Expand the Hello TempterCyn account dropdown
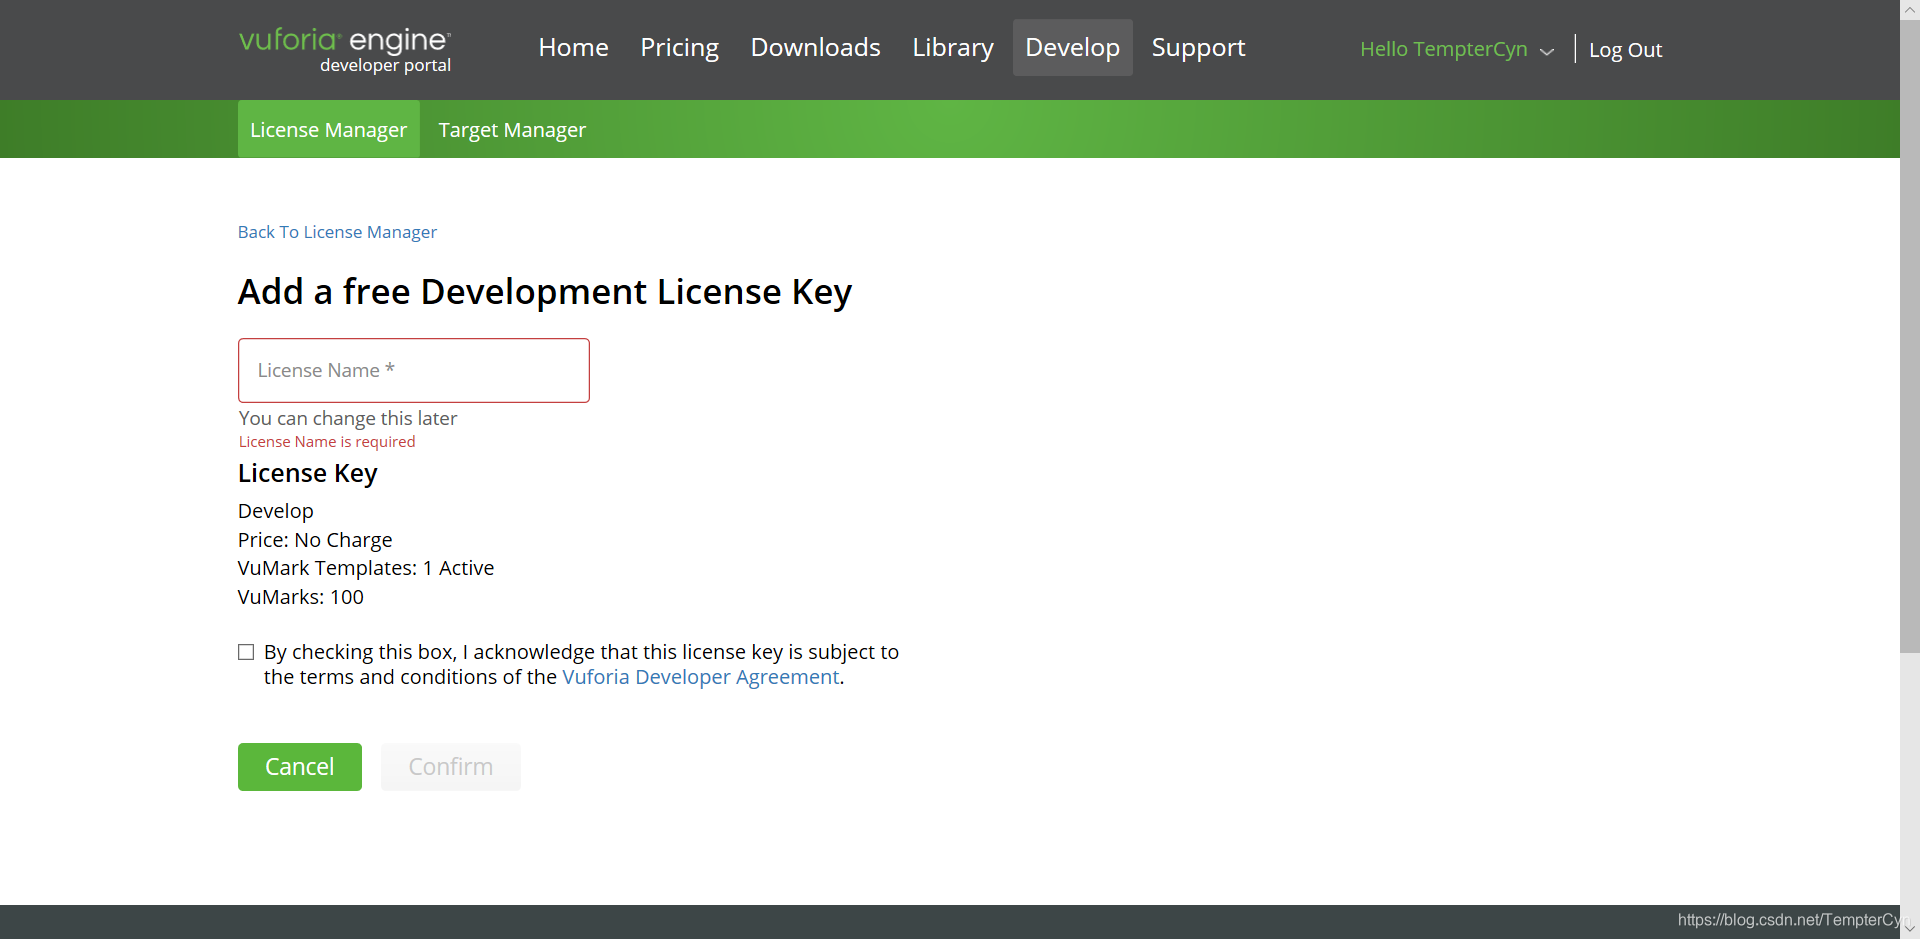1920x939 pixels. coord(1456,49)
